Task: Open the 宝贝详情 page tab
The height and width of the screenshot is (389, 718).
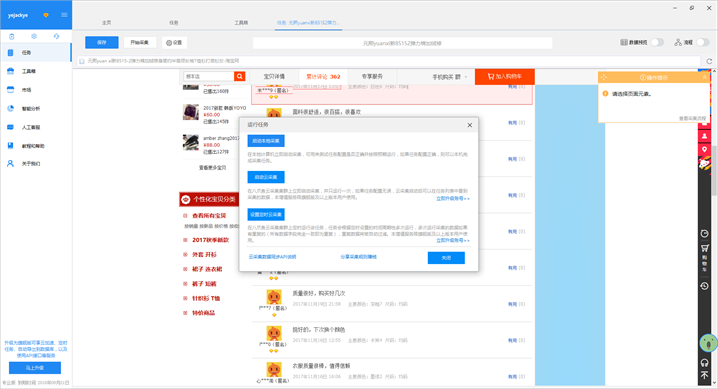Action: 274,76
